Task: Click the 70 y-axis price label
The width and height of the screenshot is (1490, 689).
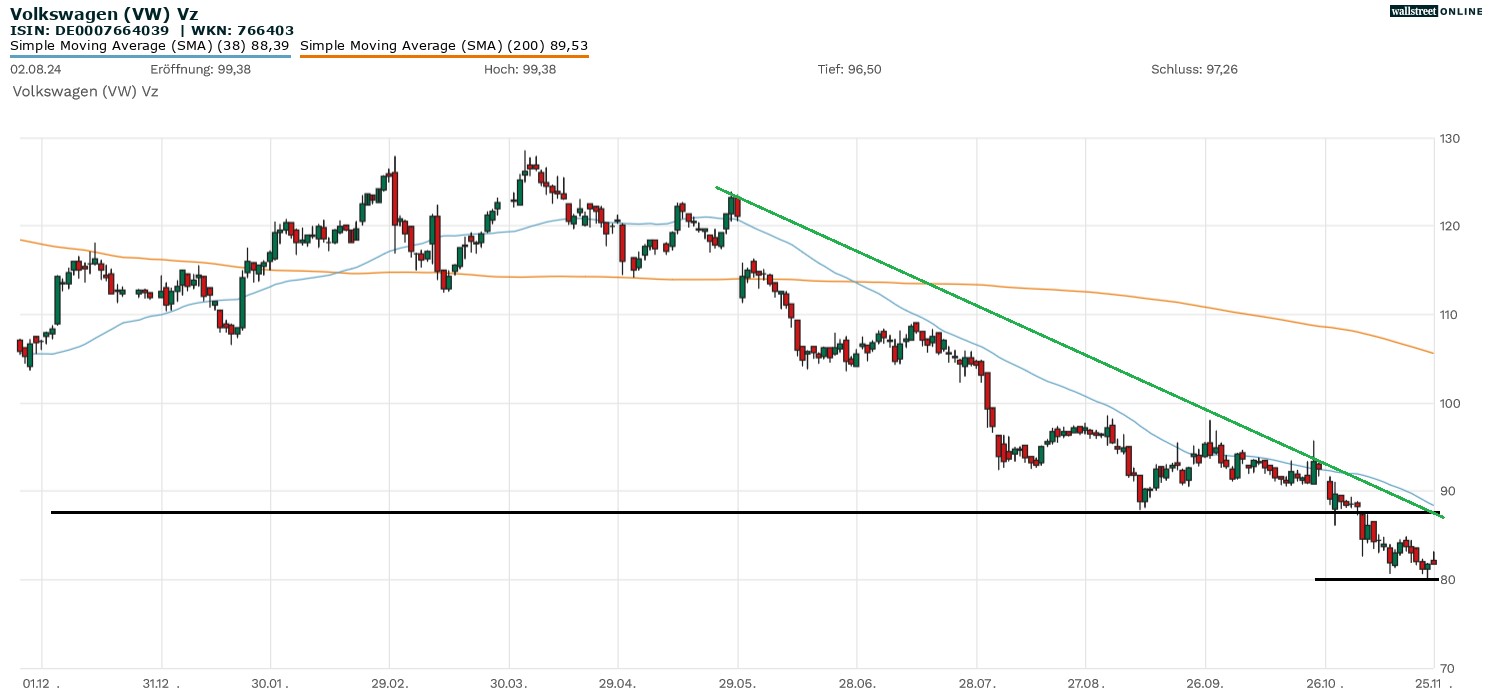Action: (1448, 668)
